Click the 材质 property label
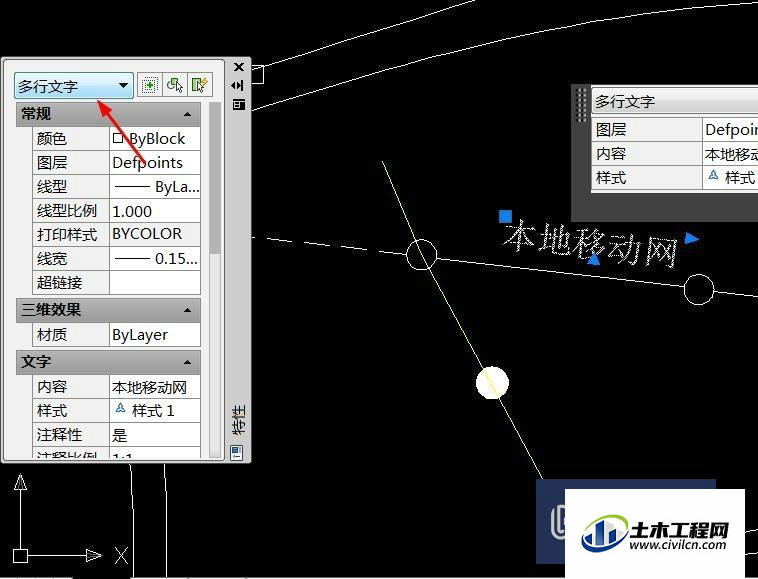 click(x=52, y=335)
